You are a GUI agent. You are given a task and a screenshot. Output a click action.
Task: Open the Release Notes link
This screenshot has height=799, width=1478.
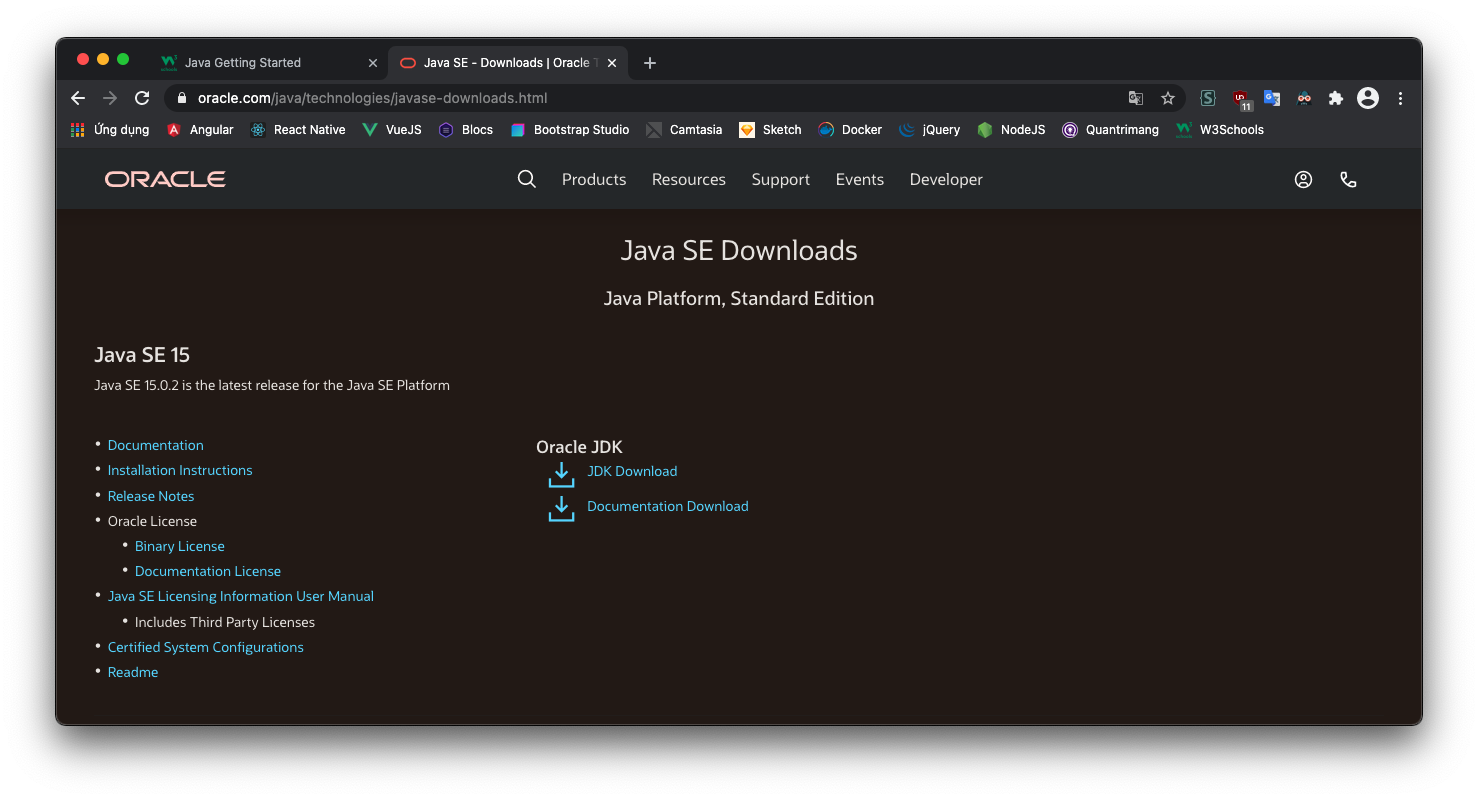(151, 496)
